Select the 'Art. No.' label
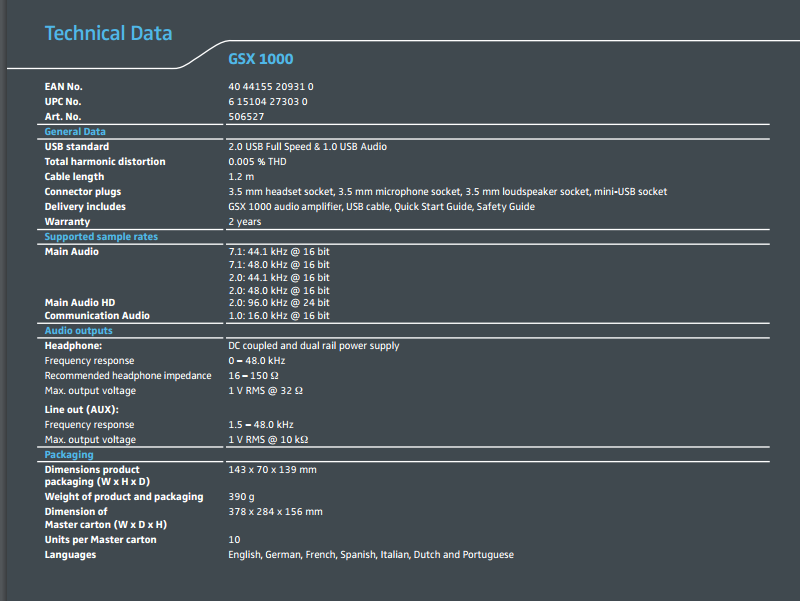This screenshot has height=601, width=800. coord(63,116)
